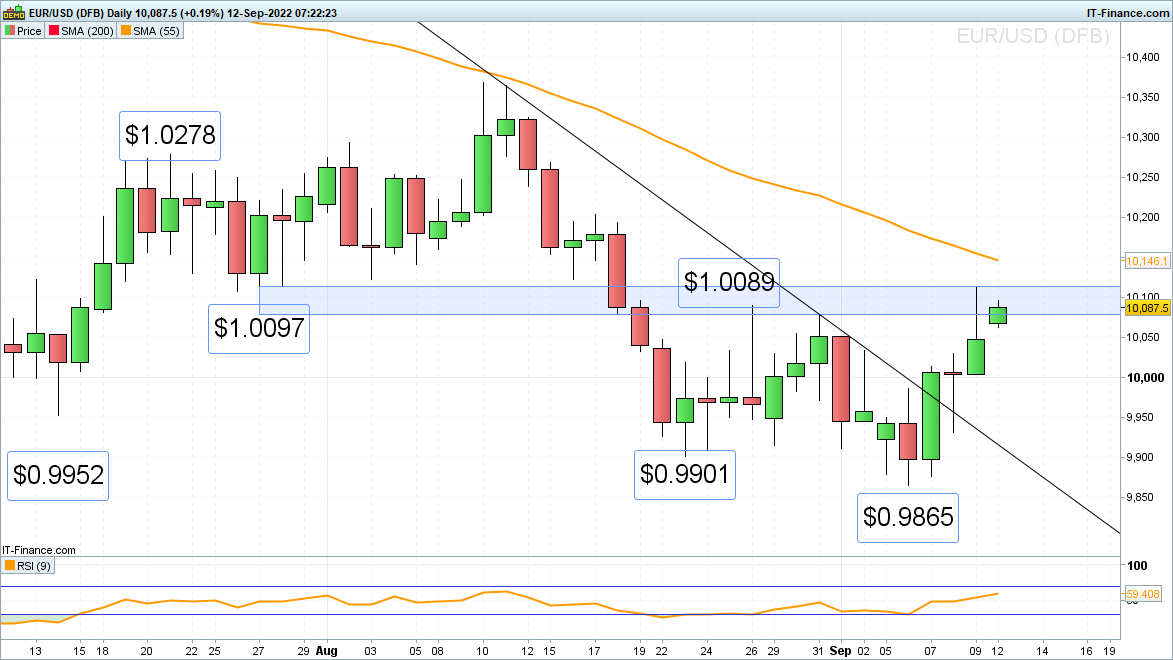Click the $0.9952 price annotation
The width and height of the screenshot is (1173, 660).
click(58, 475)
